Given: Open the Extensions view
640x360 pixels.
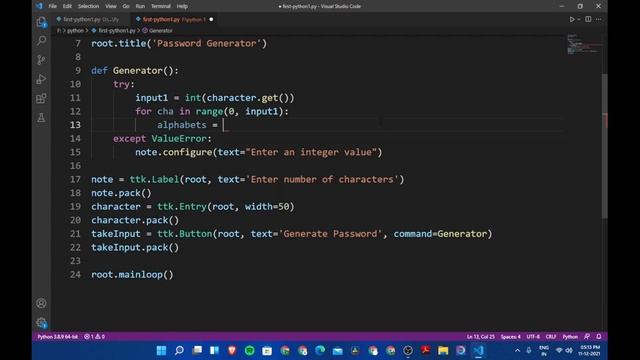Looking at the screenshot, I should coord(41,98).
